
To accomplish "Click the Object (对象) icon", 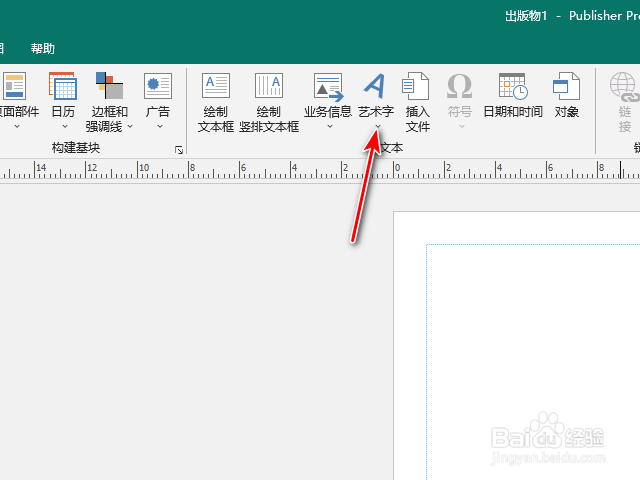I will (567, 86).
